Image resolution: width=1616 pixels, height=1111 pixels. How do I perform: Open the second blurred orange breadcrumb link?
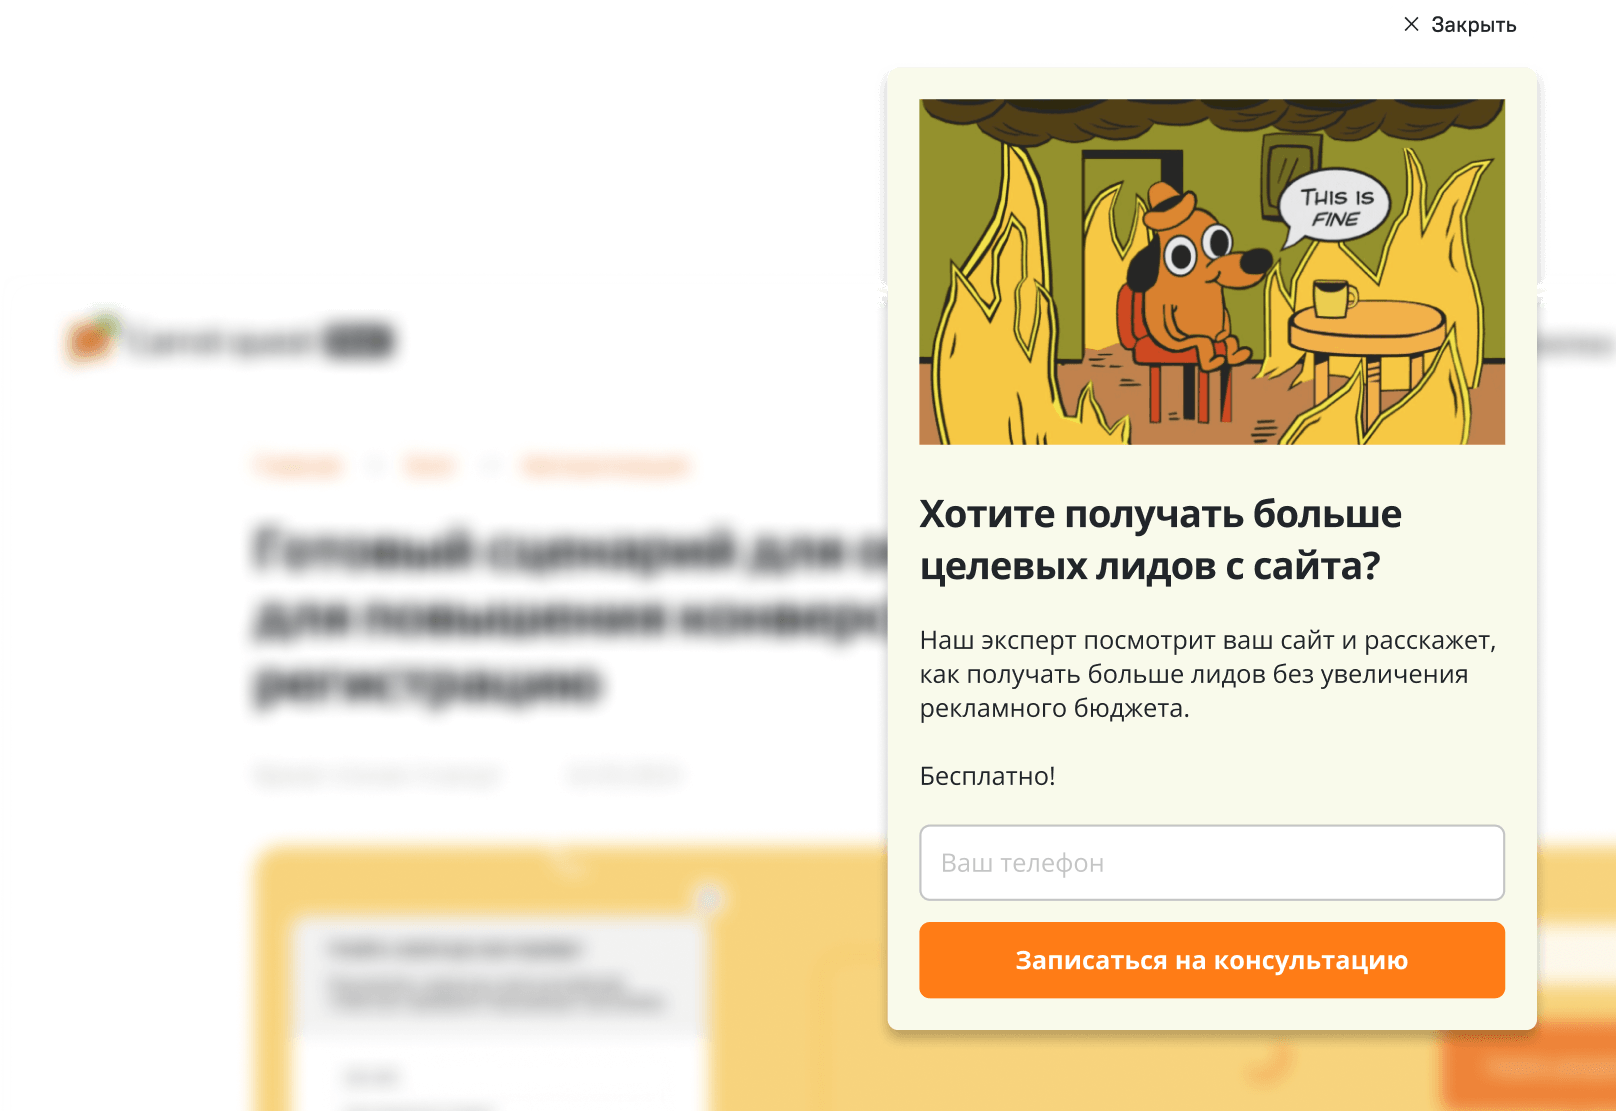[x=430, y=465]
